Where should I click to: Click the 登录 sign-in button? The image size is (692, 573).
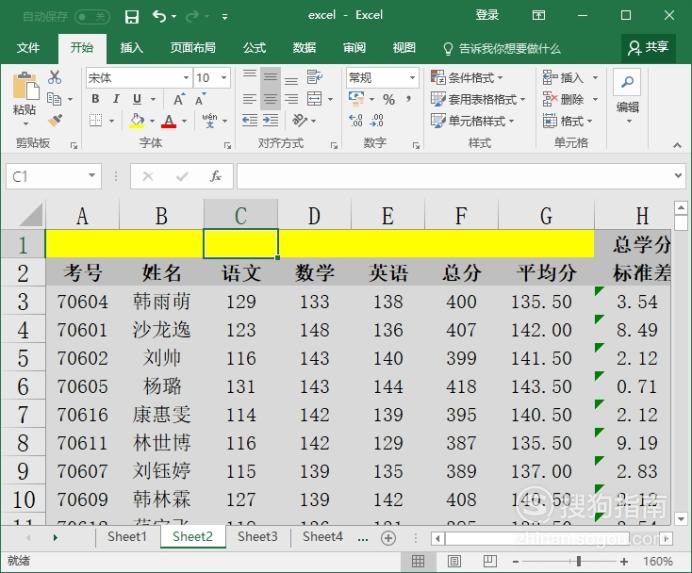tap(487, 15)
